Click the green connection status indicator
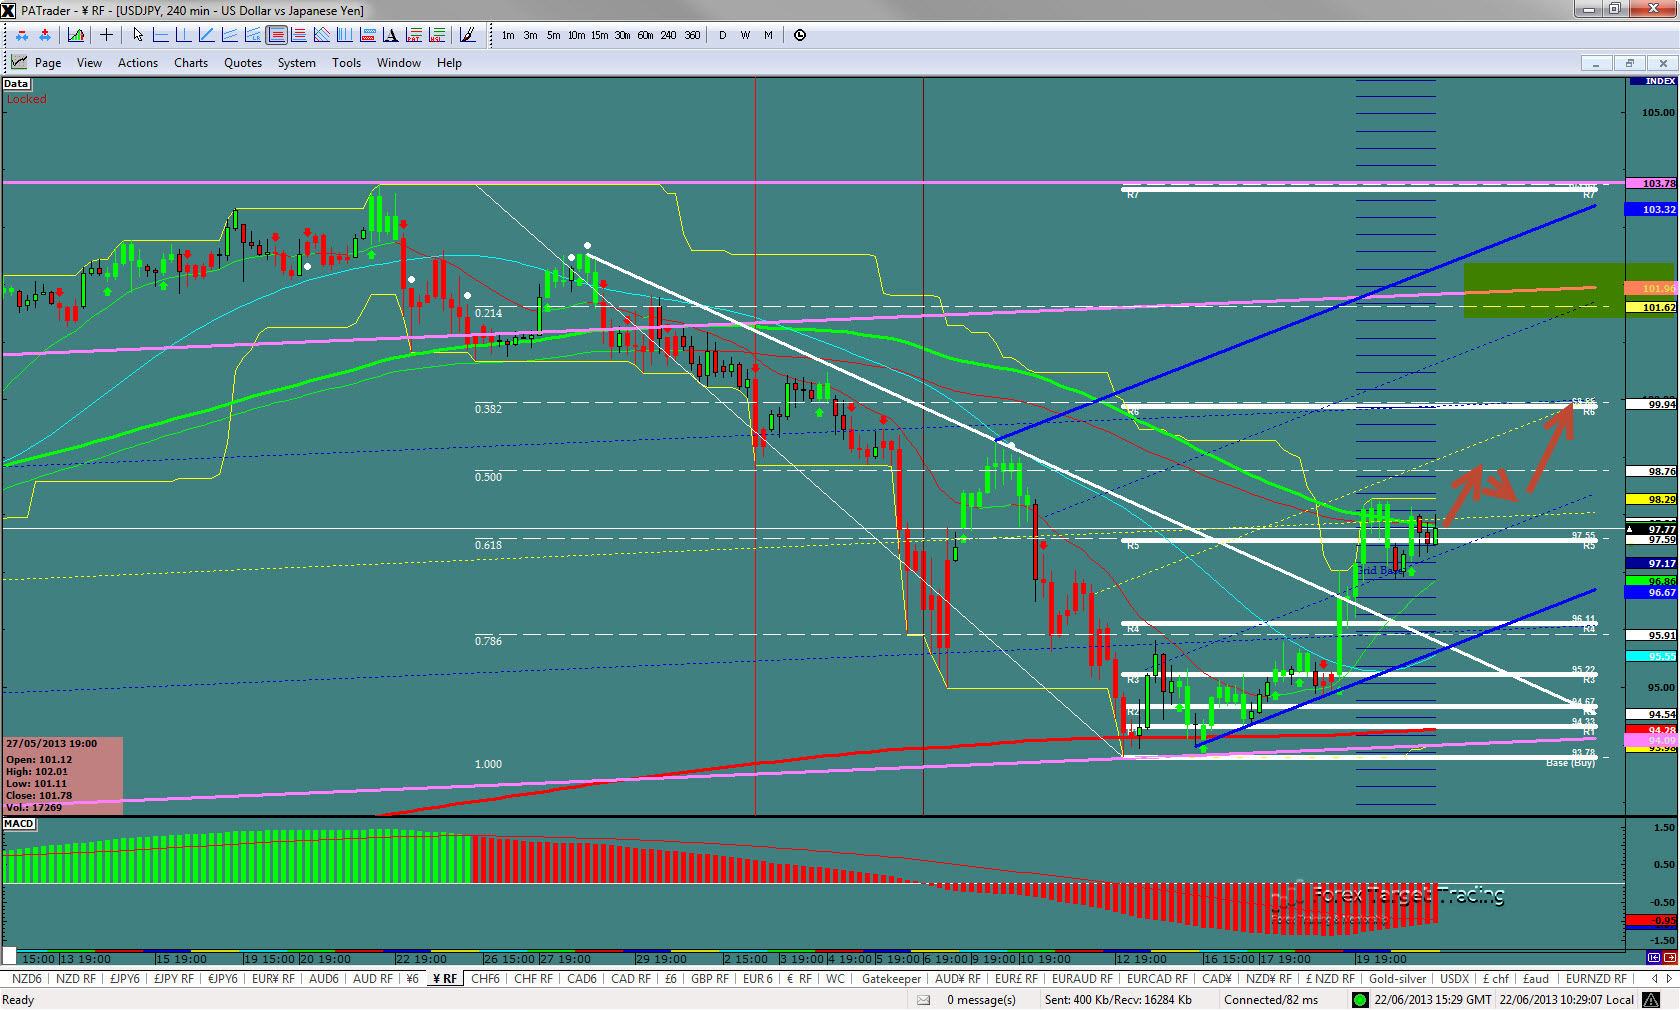The image size is (1680, 1010). (1360, 1000)
